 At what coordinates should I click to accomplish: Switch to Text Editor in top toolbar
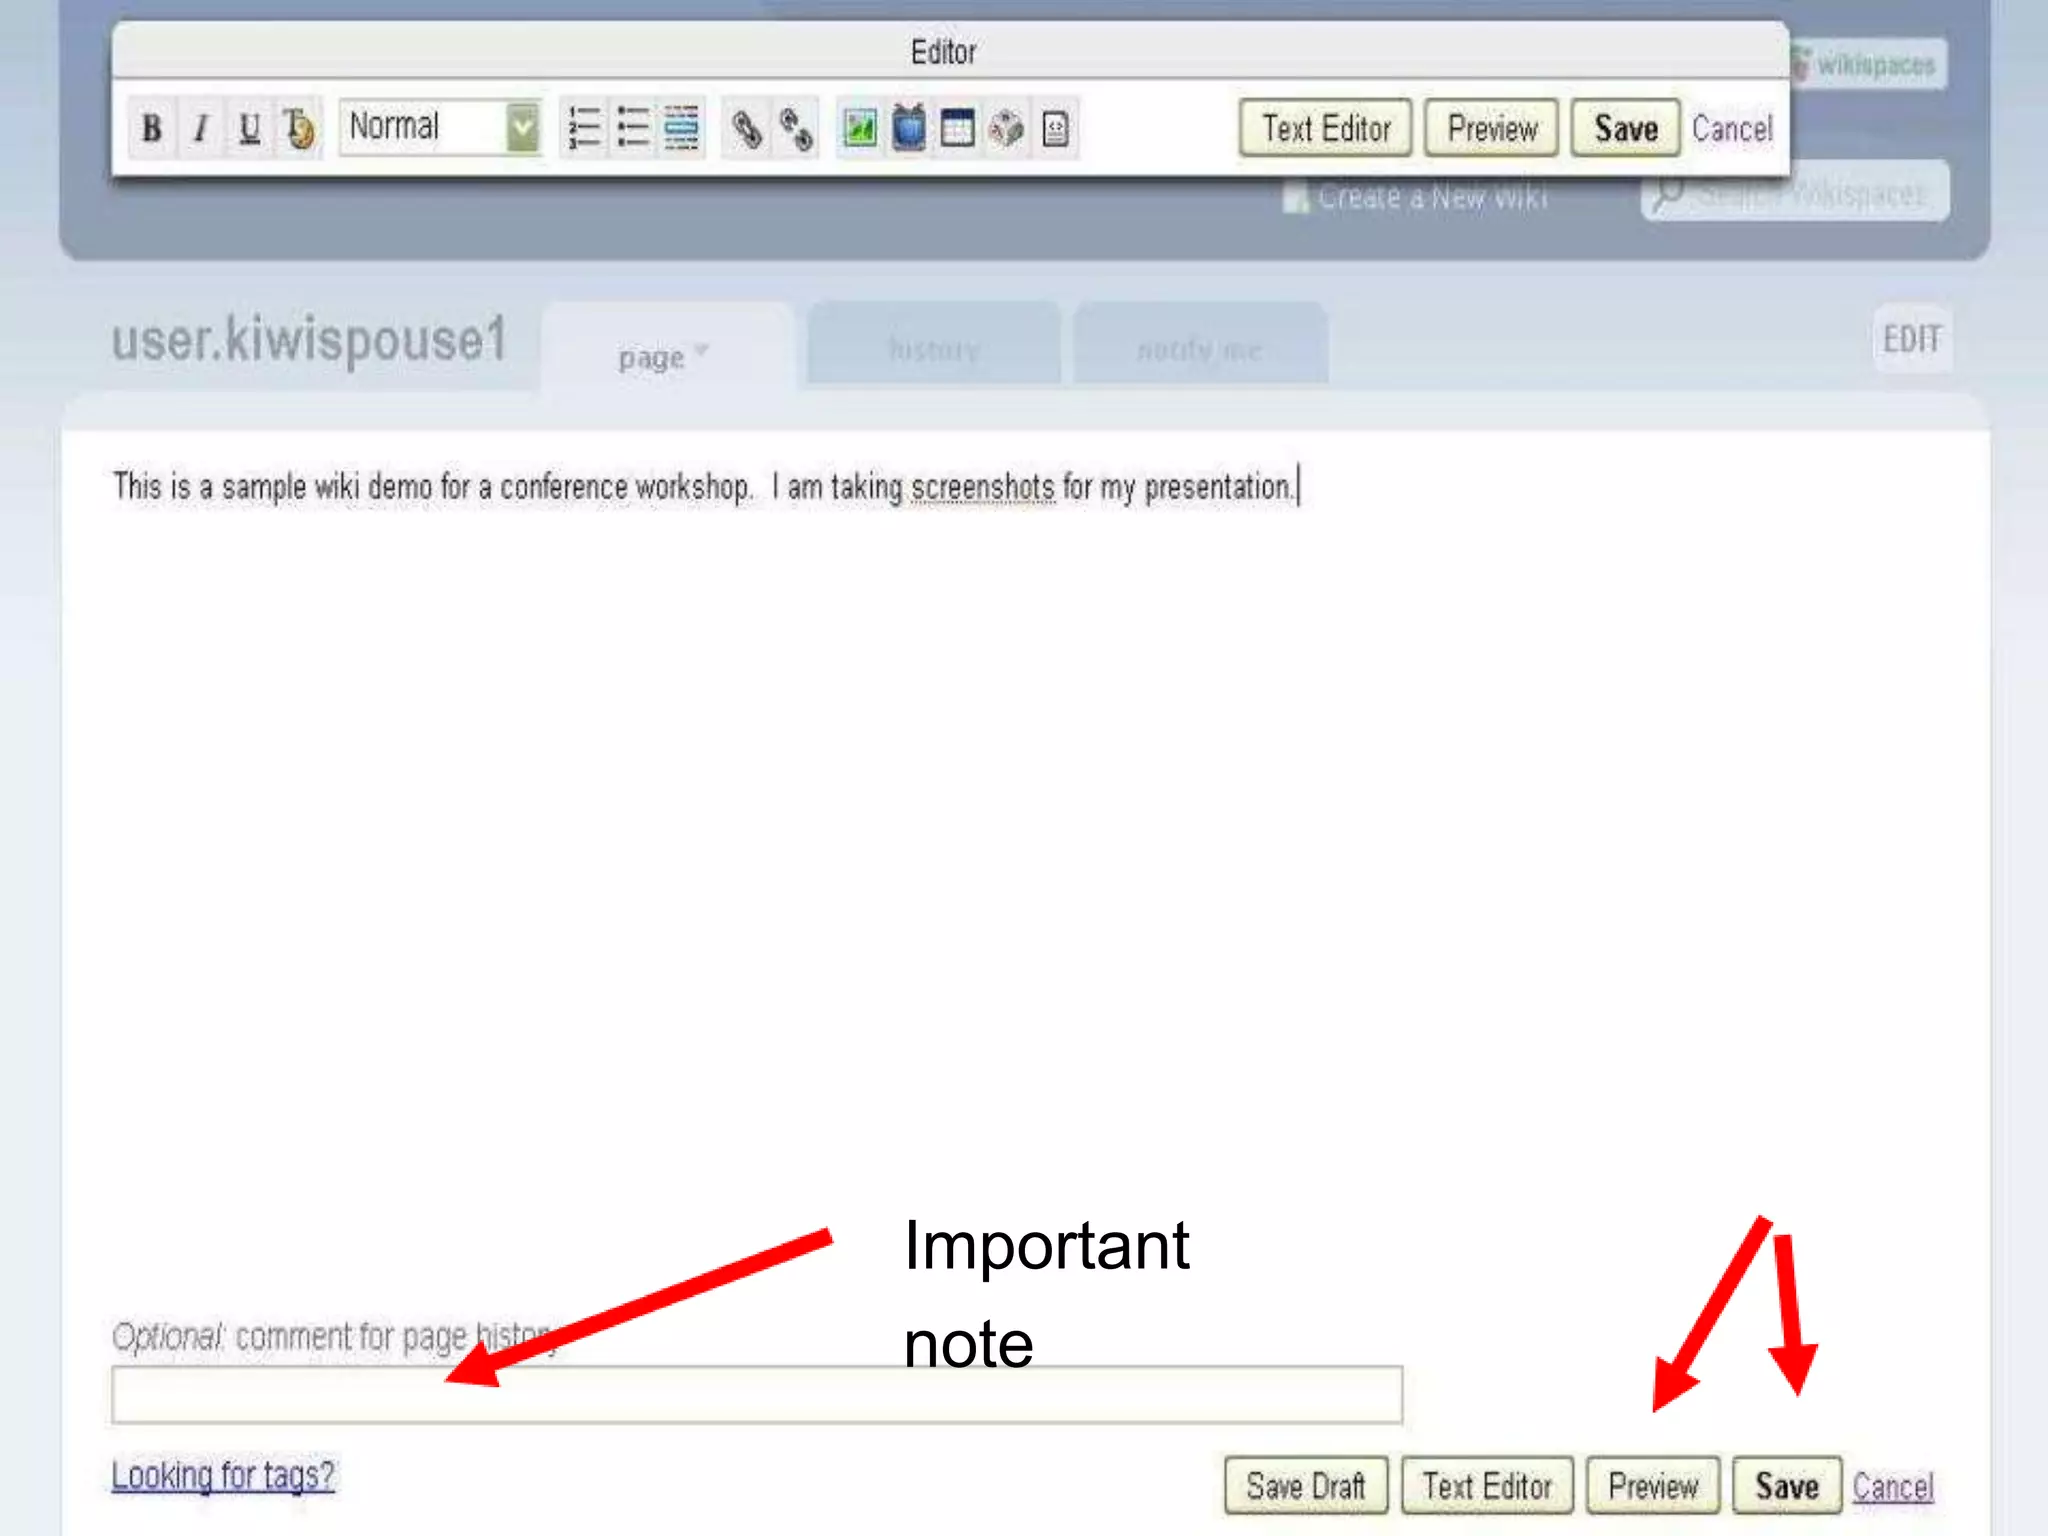click(x=1325, y=128)
